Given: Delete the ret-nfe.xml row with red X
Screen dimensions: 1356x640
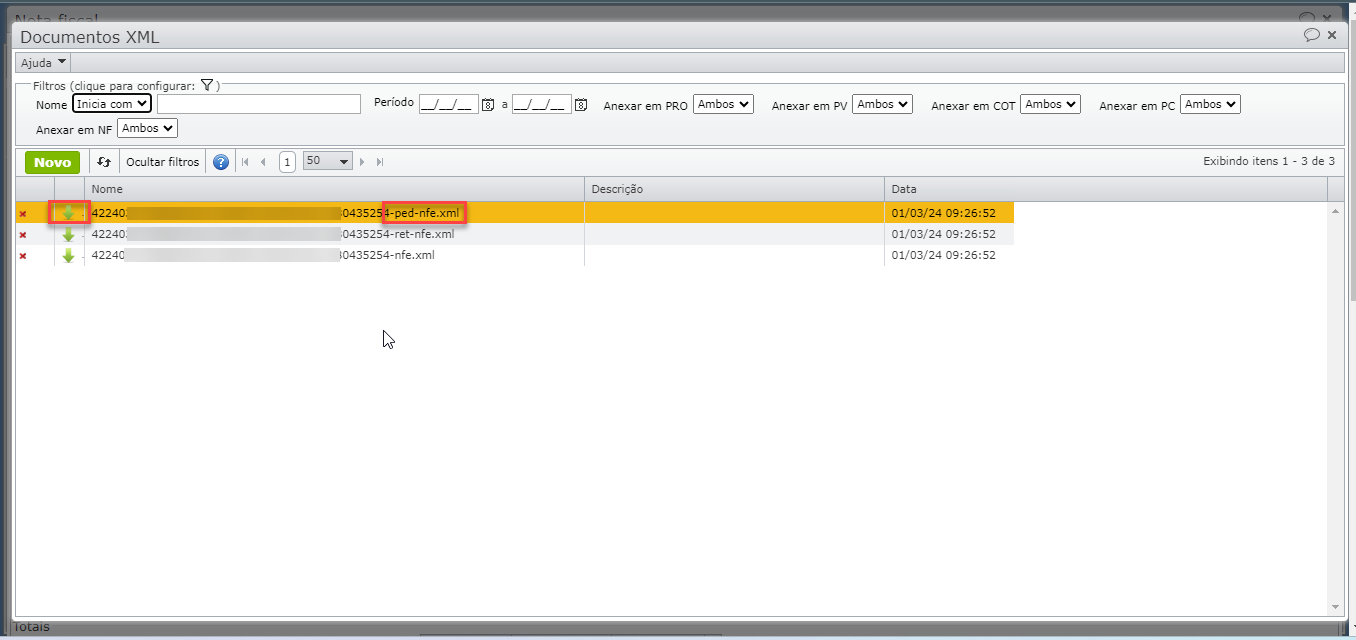Looking at the screenshot, I should click(23, 234).
